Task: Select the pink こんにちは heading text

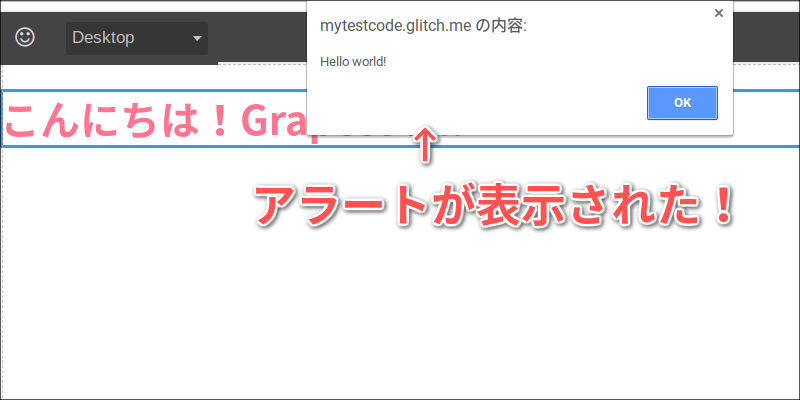Action: pos(156,120)
